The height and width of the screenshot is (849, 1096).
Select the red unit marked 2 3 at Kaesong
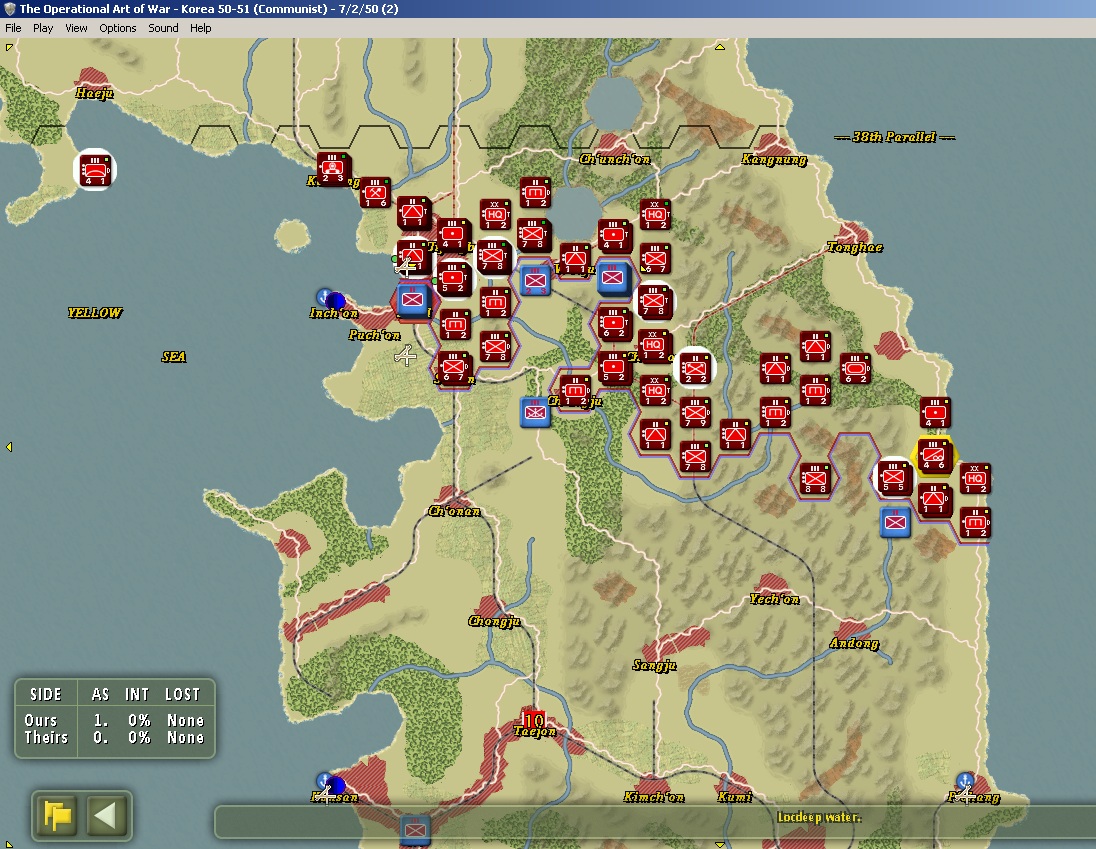[333, 168]
